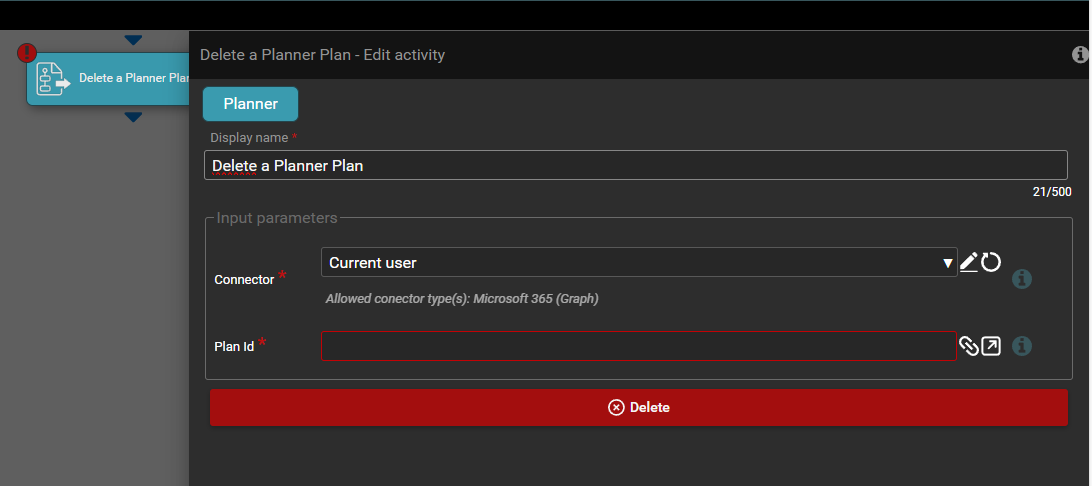
Task: Select the "Delete a Planner Plan" node label on canvas
Action: click(x=133, y=78)
